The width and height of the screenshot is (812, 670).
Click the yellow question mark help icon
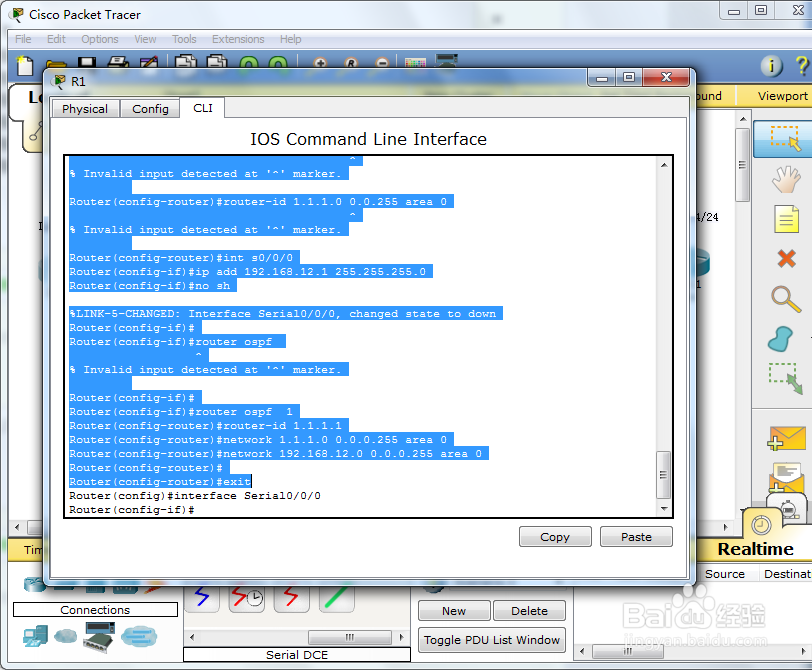coord(802,65)
